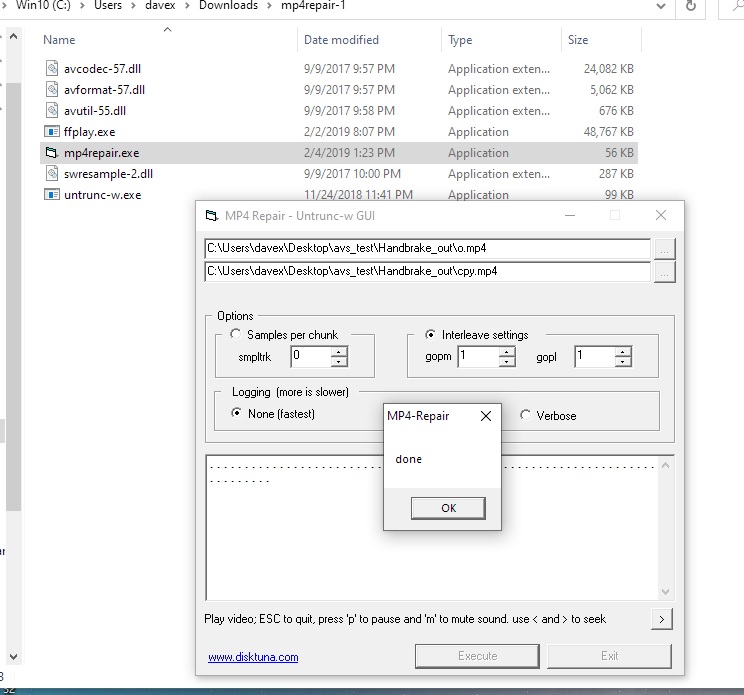Click Explorer navigation pane scroll down arrow
The image size is (744, 695).
(x=14, y=657)
